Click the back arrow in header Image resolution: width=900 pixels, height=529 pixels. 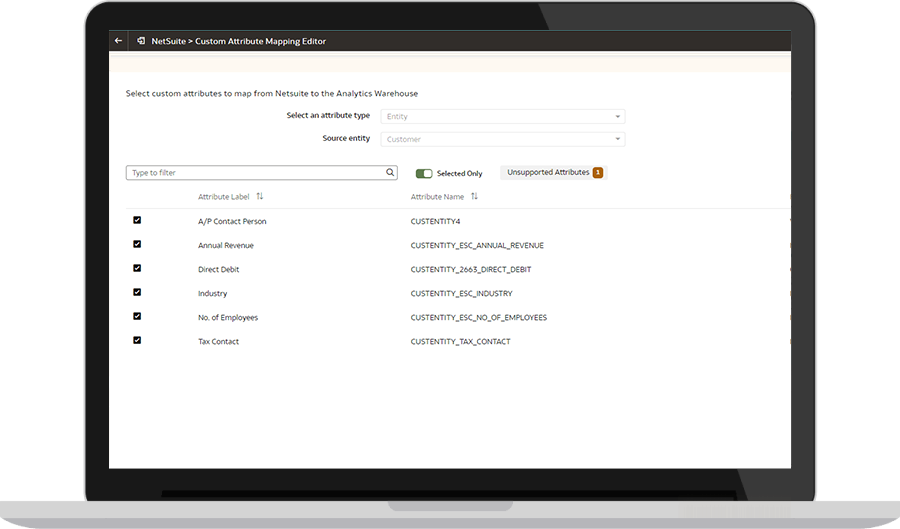(x=119, y=41)
